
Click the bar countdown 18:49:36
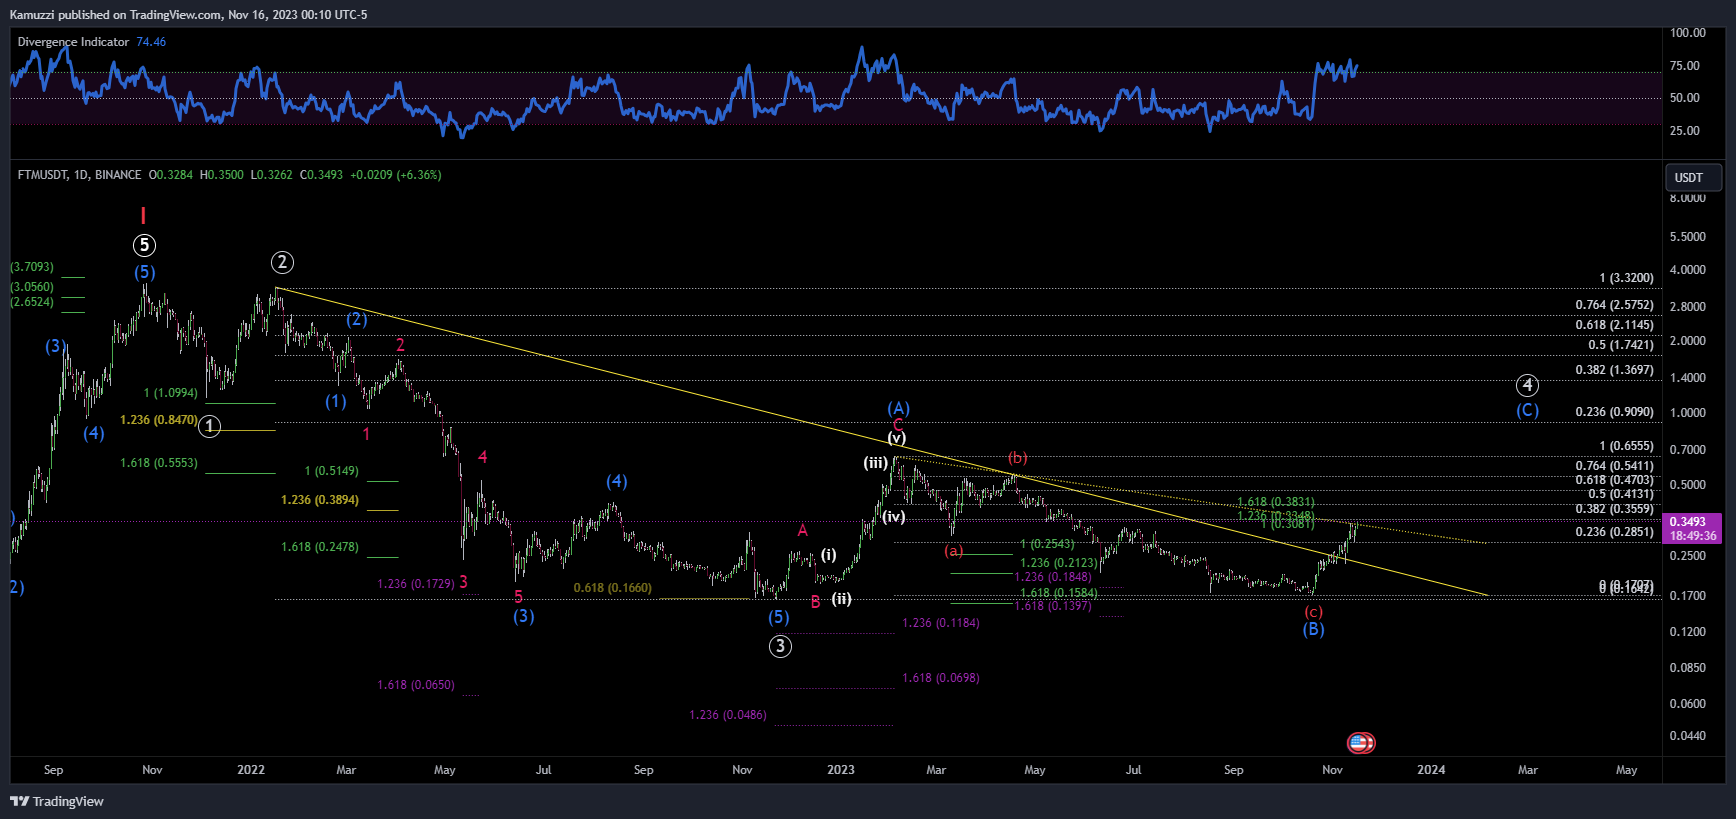(1692, 536)
